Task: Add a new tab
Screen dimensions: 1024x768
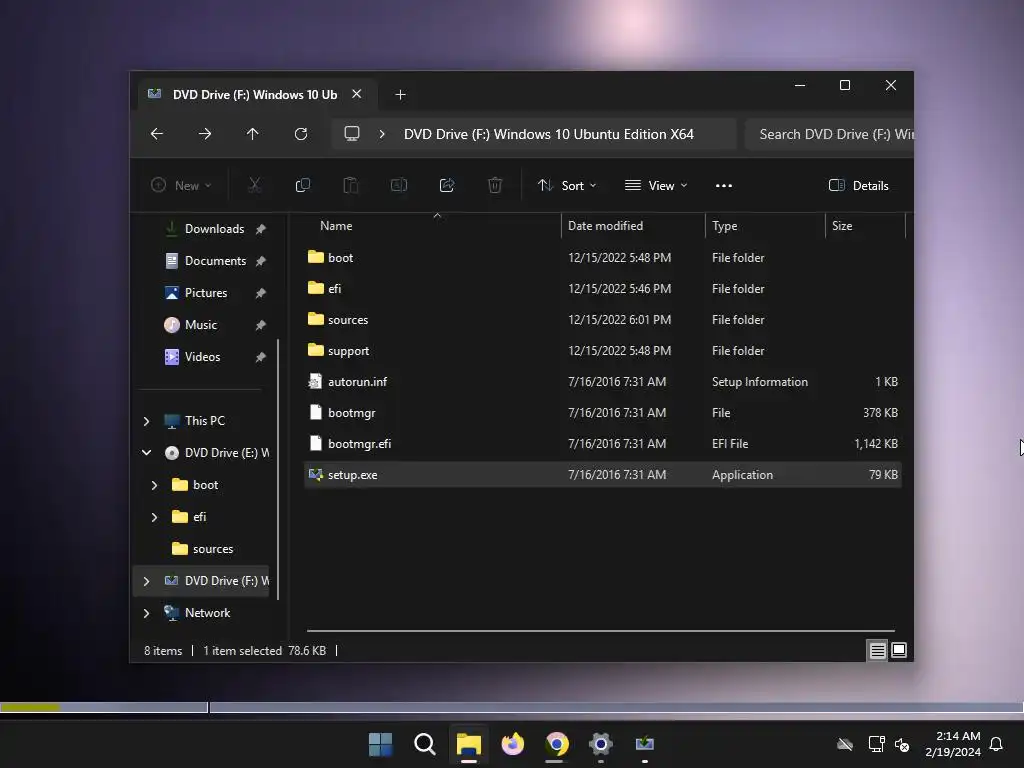Action: pos(400,95)
